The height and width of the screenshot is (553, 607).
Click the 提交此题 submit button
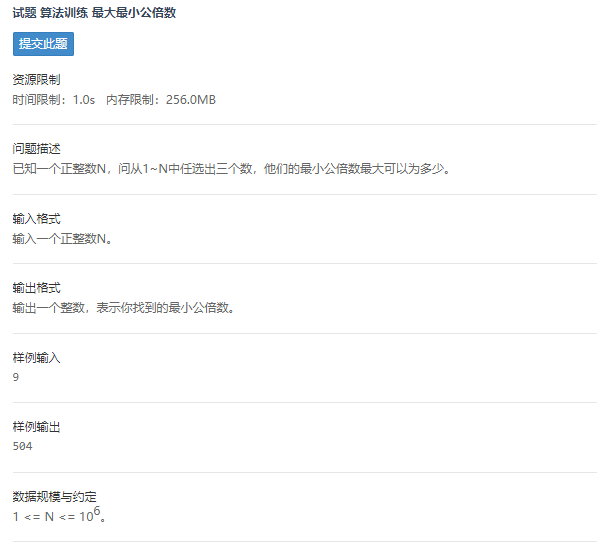[x=43, y=44]
